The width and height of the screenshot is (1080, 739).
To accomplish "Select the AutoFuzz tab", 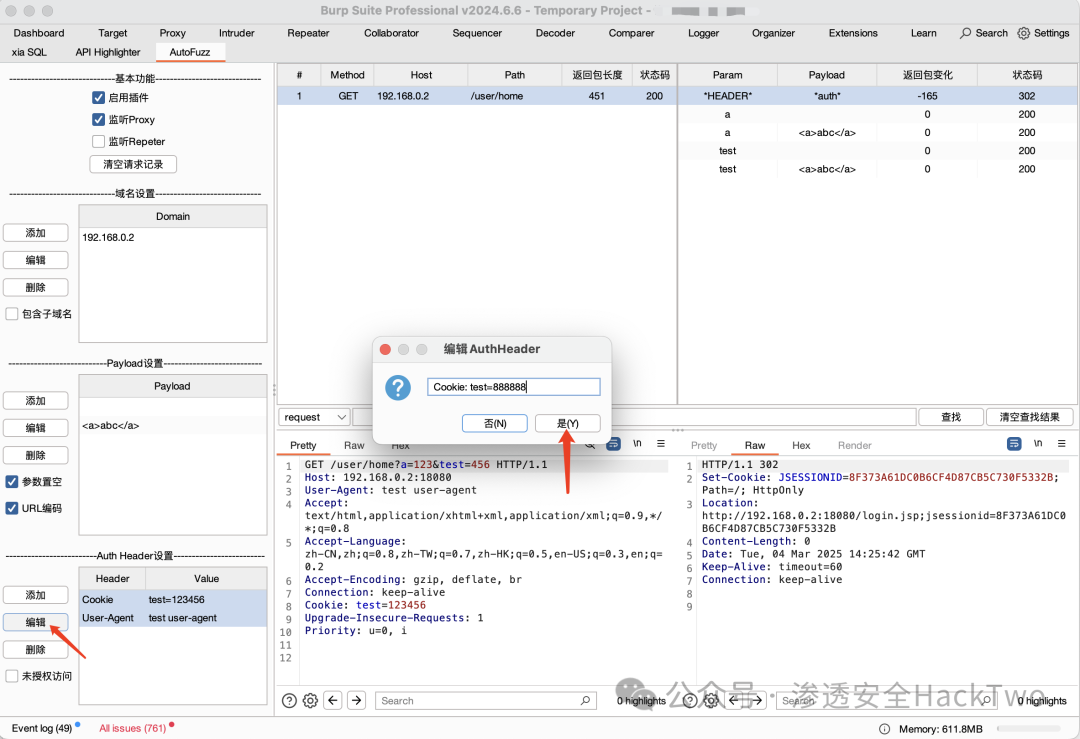I will coord(189,52).
